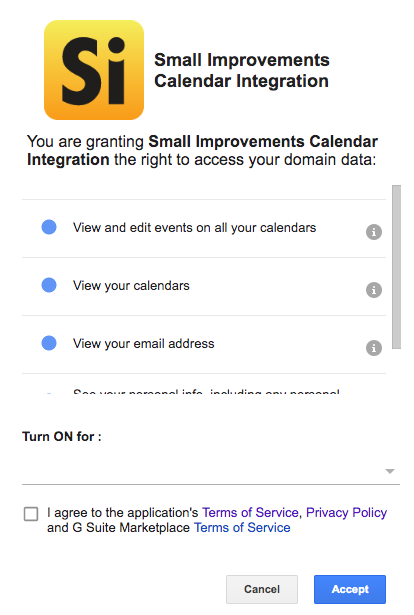The height and width of the screenshot is (615, 414).
Task: Click the partially visible personal info permission
Action: tap(206, 391)
